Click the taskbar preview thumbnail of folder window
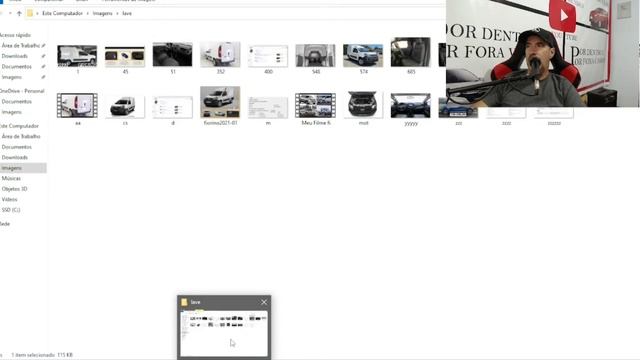The image size is (640, 360). click(224, 333)
